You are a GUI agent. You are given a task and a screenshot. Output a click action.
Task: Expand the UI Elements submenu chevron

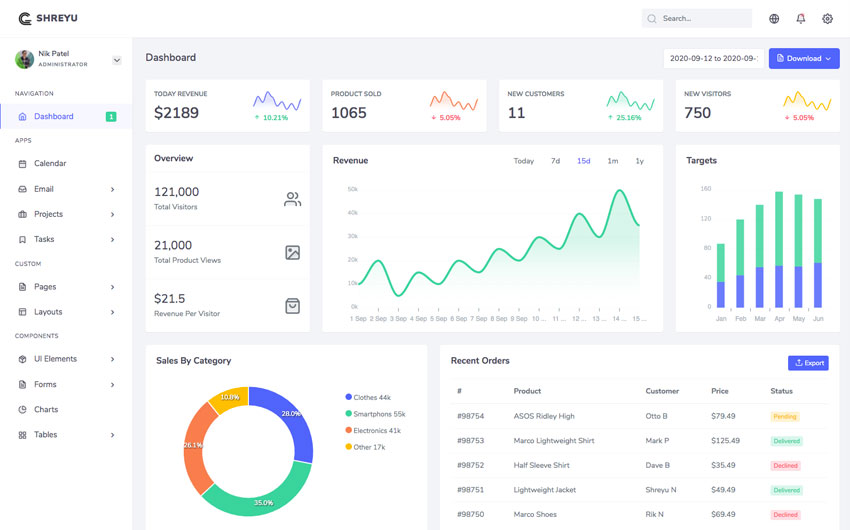112,359
